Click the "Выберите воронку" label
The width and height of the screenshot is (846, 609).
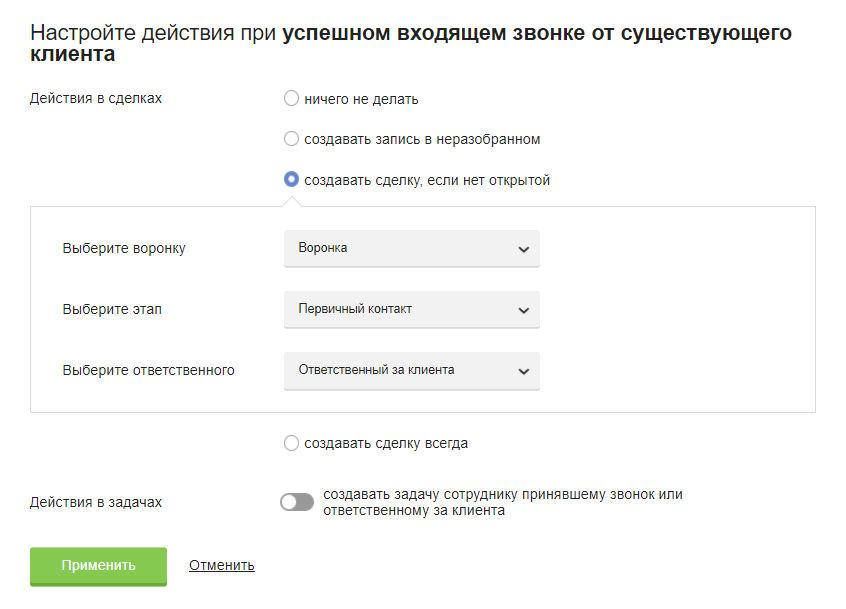(x=124, y=249)
